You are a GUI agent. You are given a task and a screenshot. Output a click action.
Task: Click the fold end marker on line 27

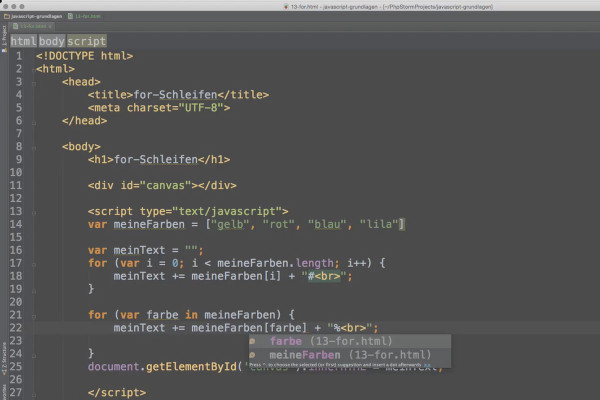click(34, 395)
